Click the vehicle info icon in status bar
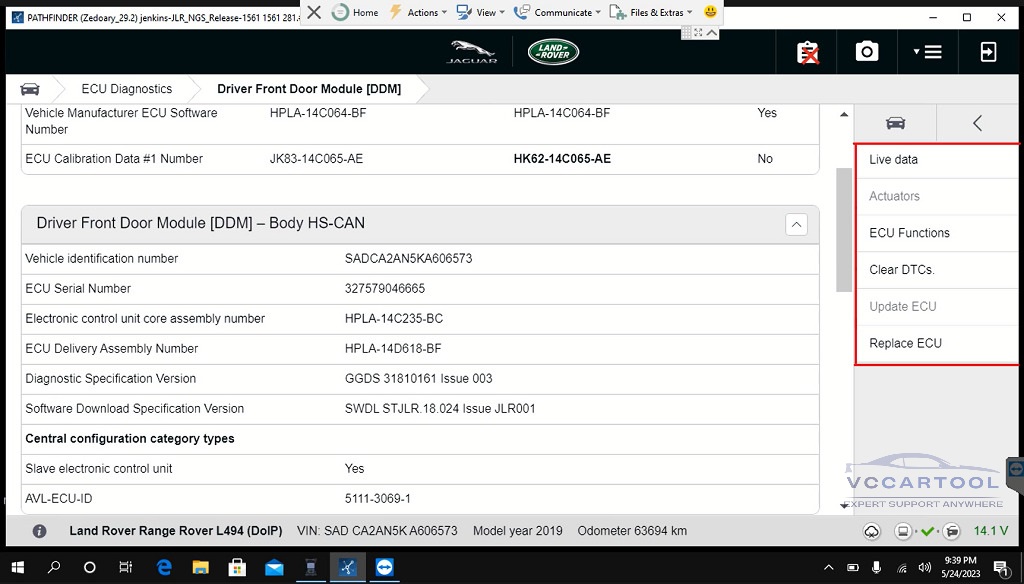This screenshot has height=584, width=1024. tap(39, 531)
